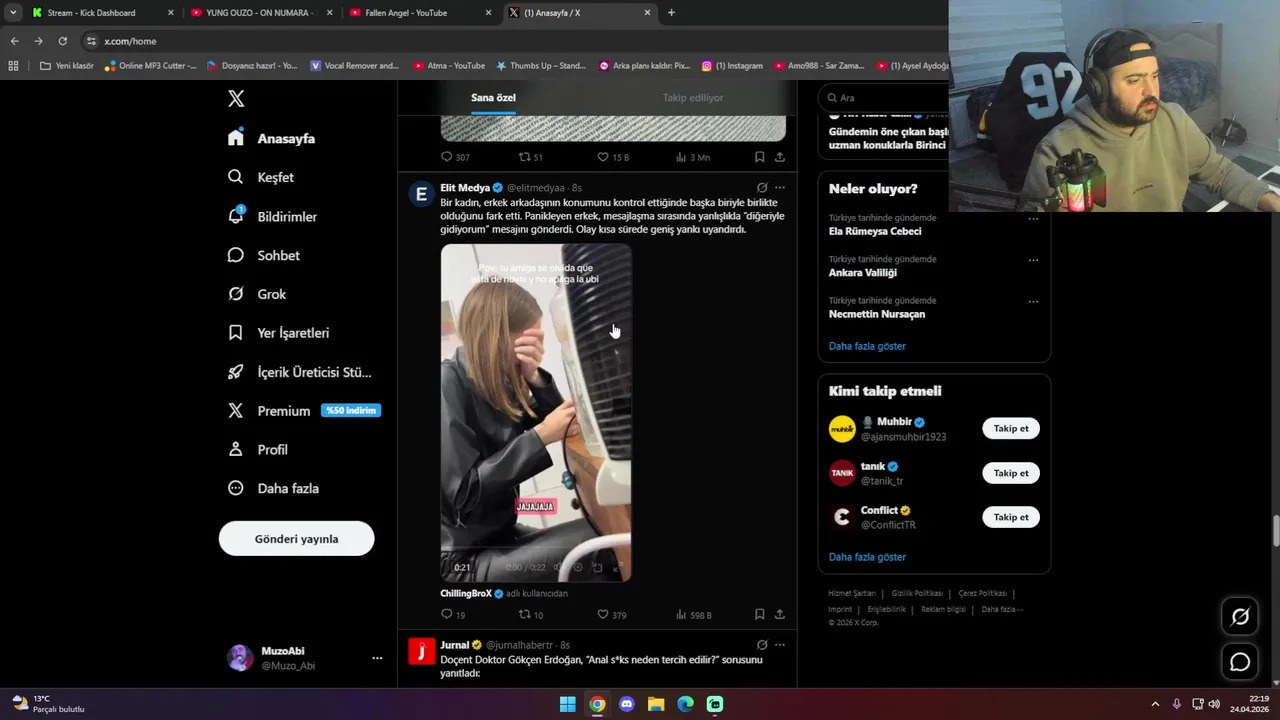
Task: Open account menu dots beside MuzoAbi
Action: [x=377, y=658]
